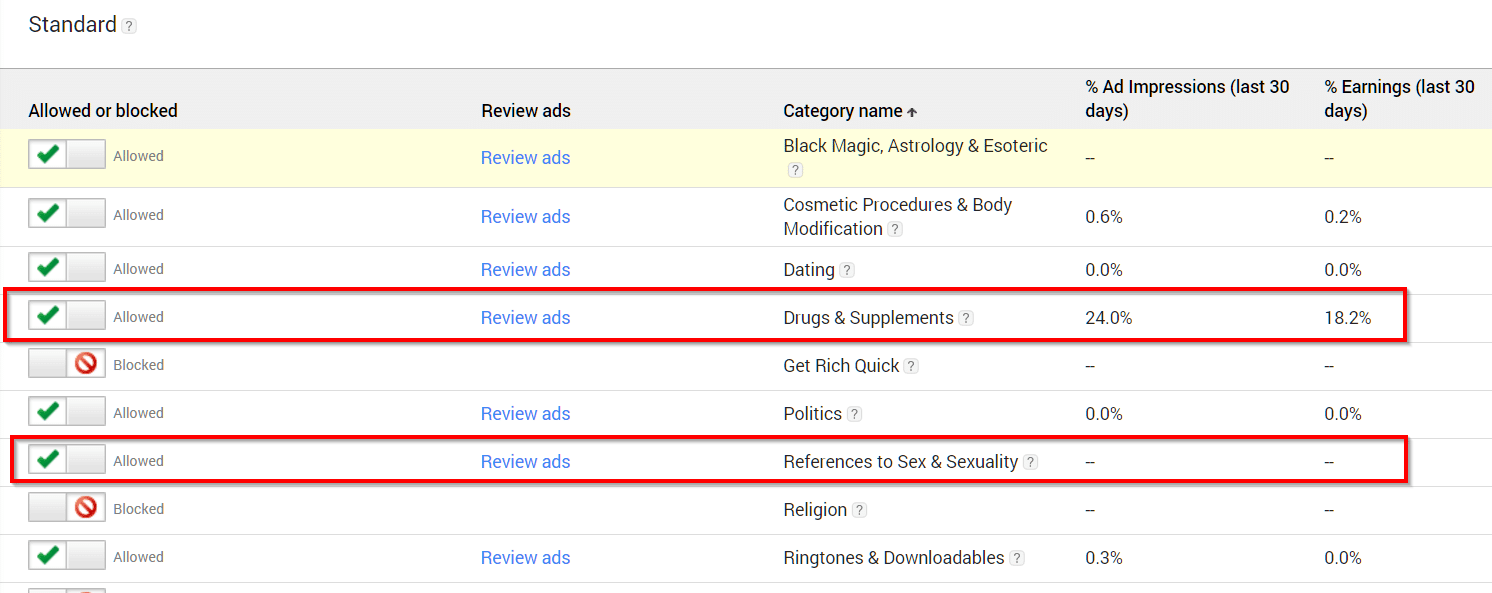Click % Ad Impressions column header
1492x593 pixels.
coord(1187,99)
